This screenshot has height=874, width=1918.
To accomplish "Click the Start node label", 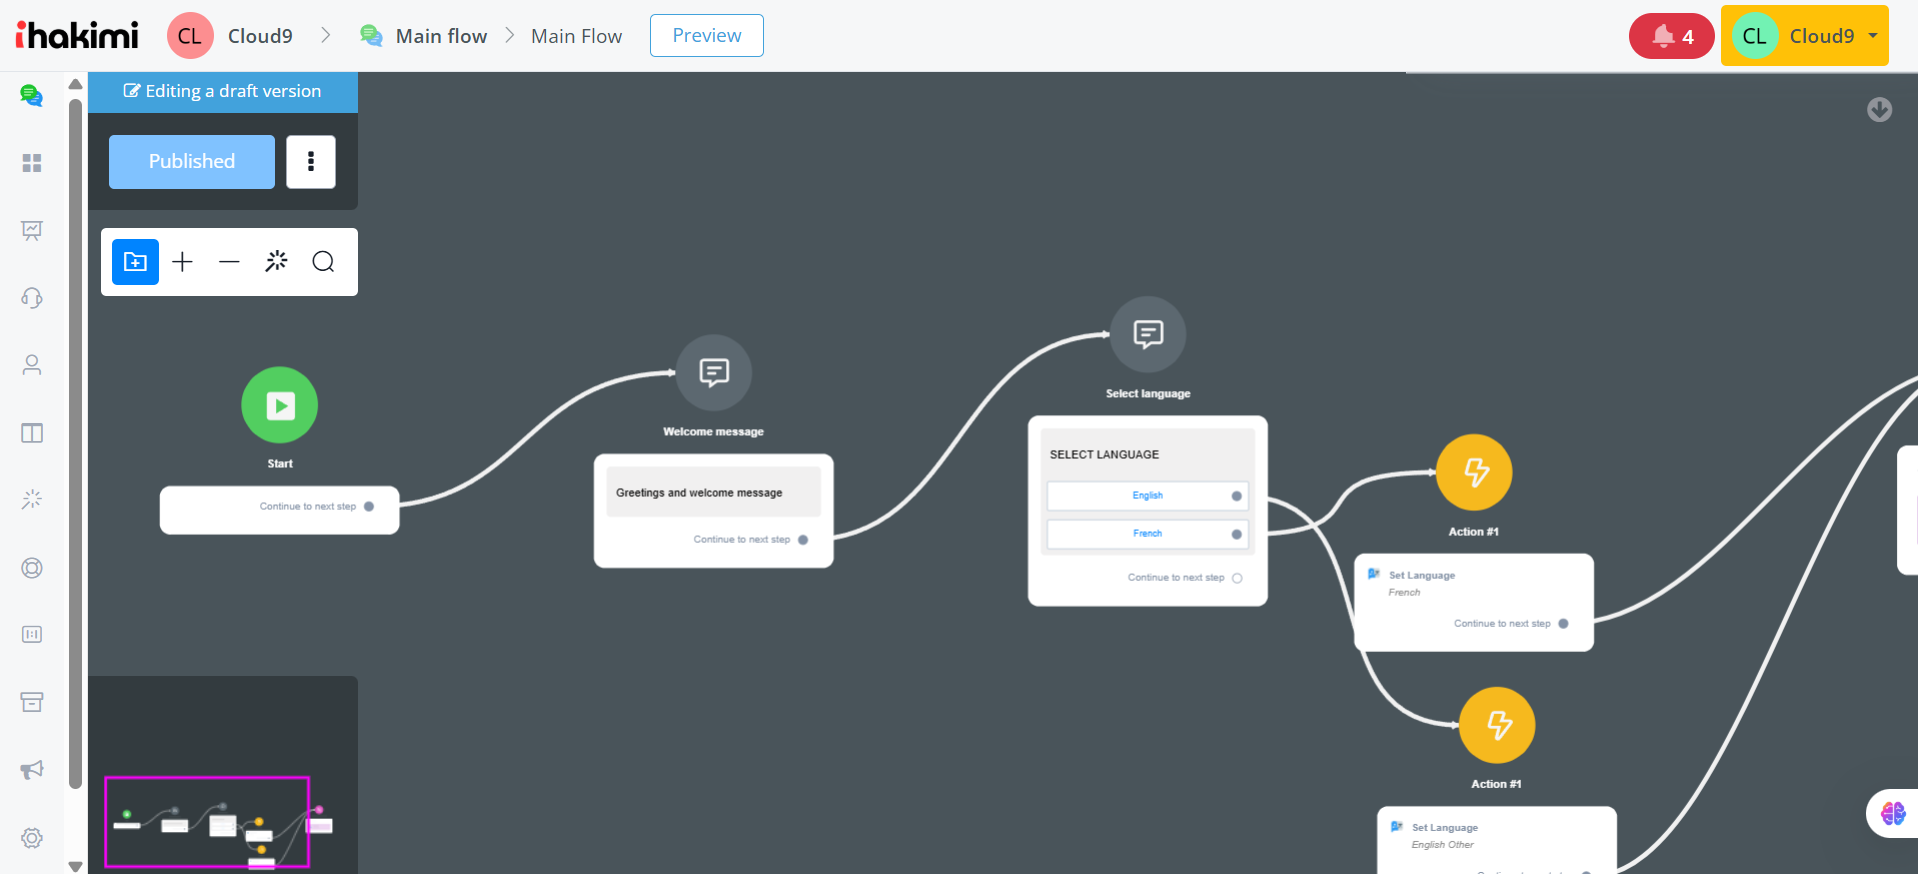I will (280, 464).
